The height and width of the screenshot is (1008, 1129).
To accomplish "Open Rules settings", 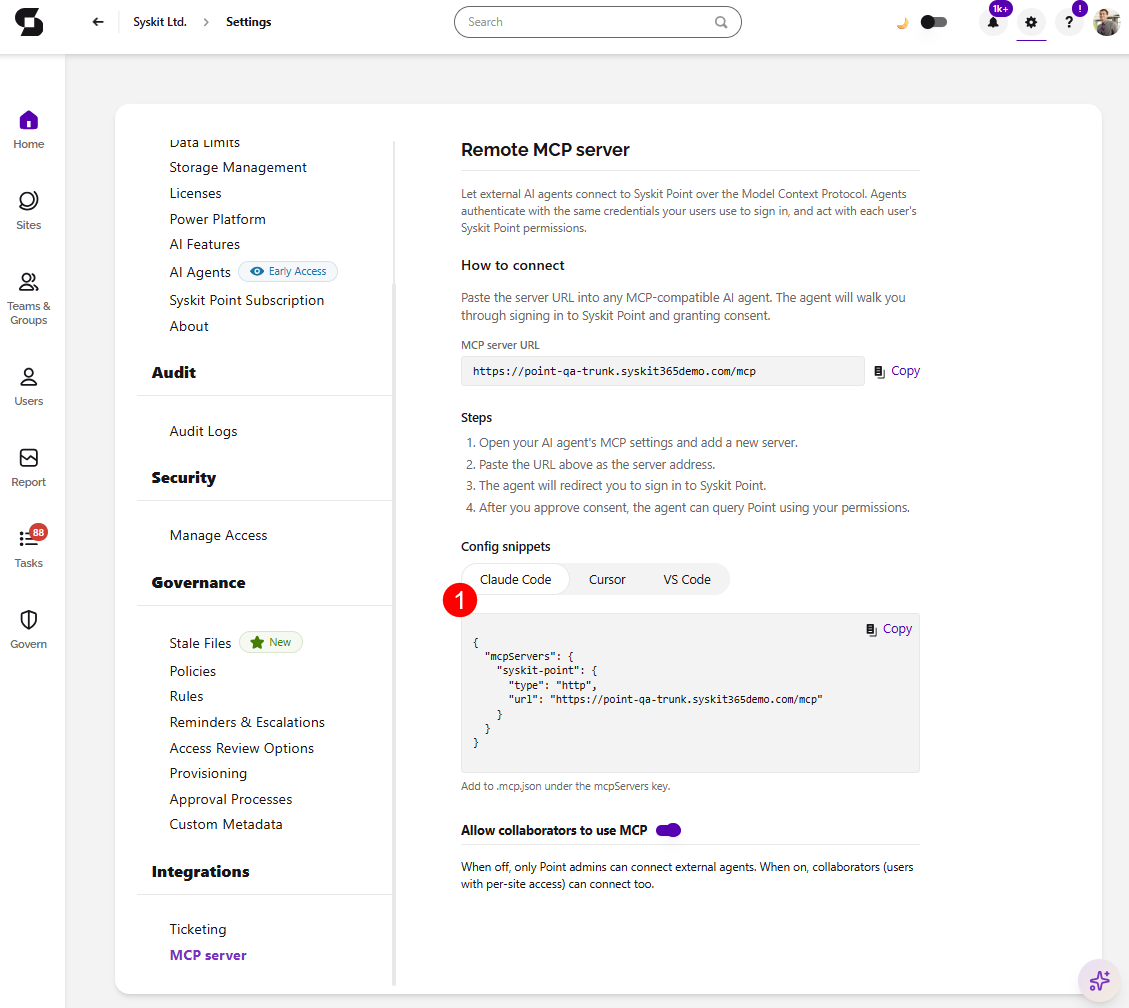I will point(186,696).
